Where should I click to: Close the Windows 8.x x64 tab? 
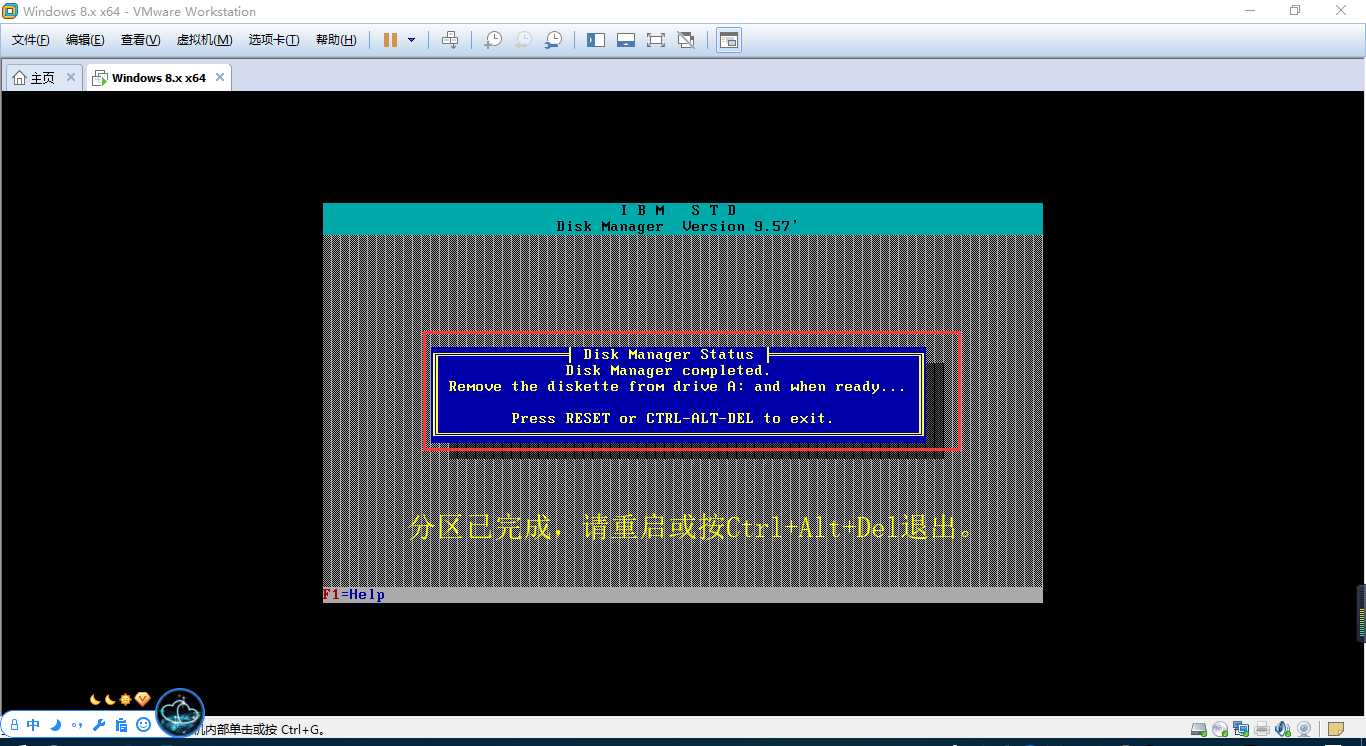[x=220, y=77]
